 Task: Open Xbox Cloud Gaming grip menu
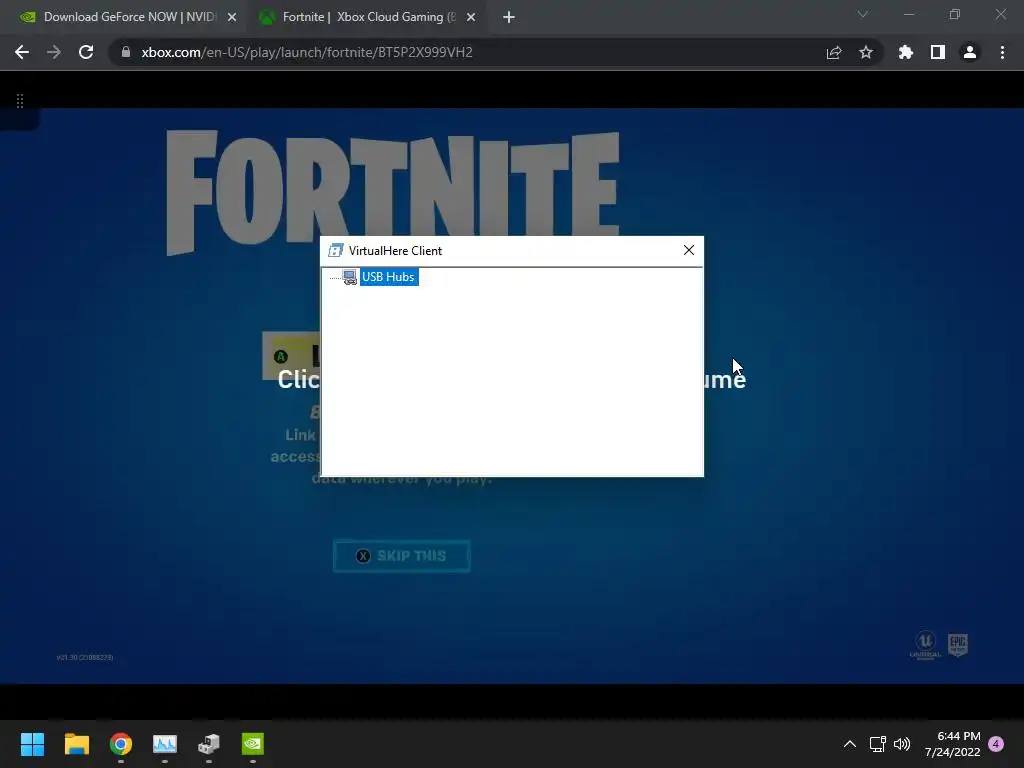tap(20, 101)
